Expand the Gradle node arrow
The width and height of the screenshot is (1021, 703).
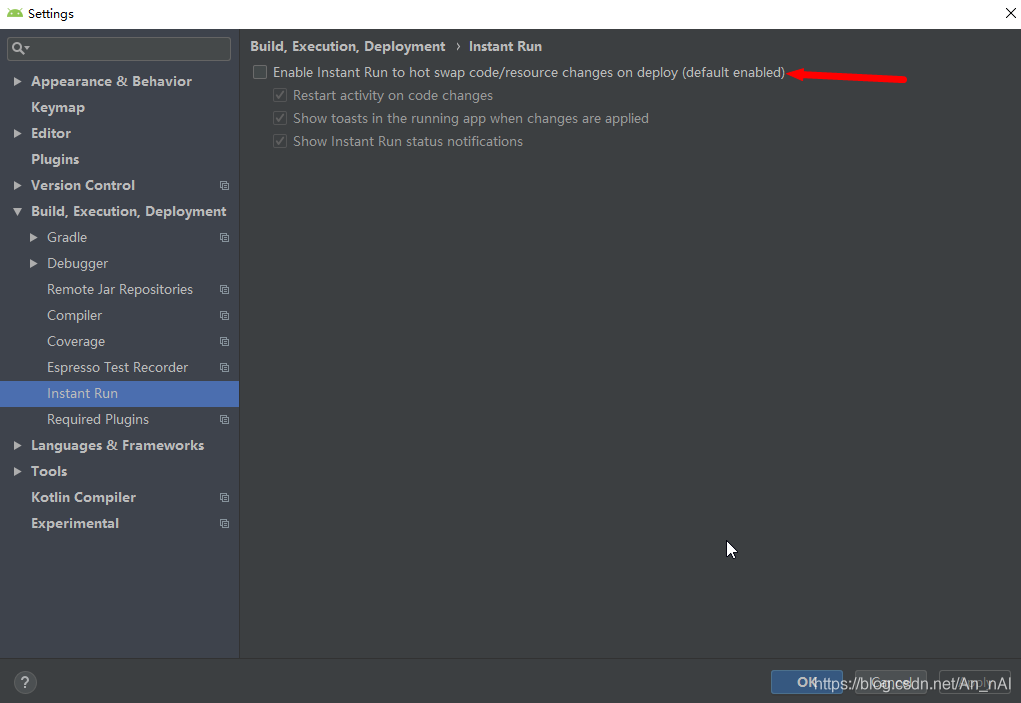[x=34, y=238]
